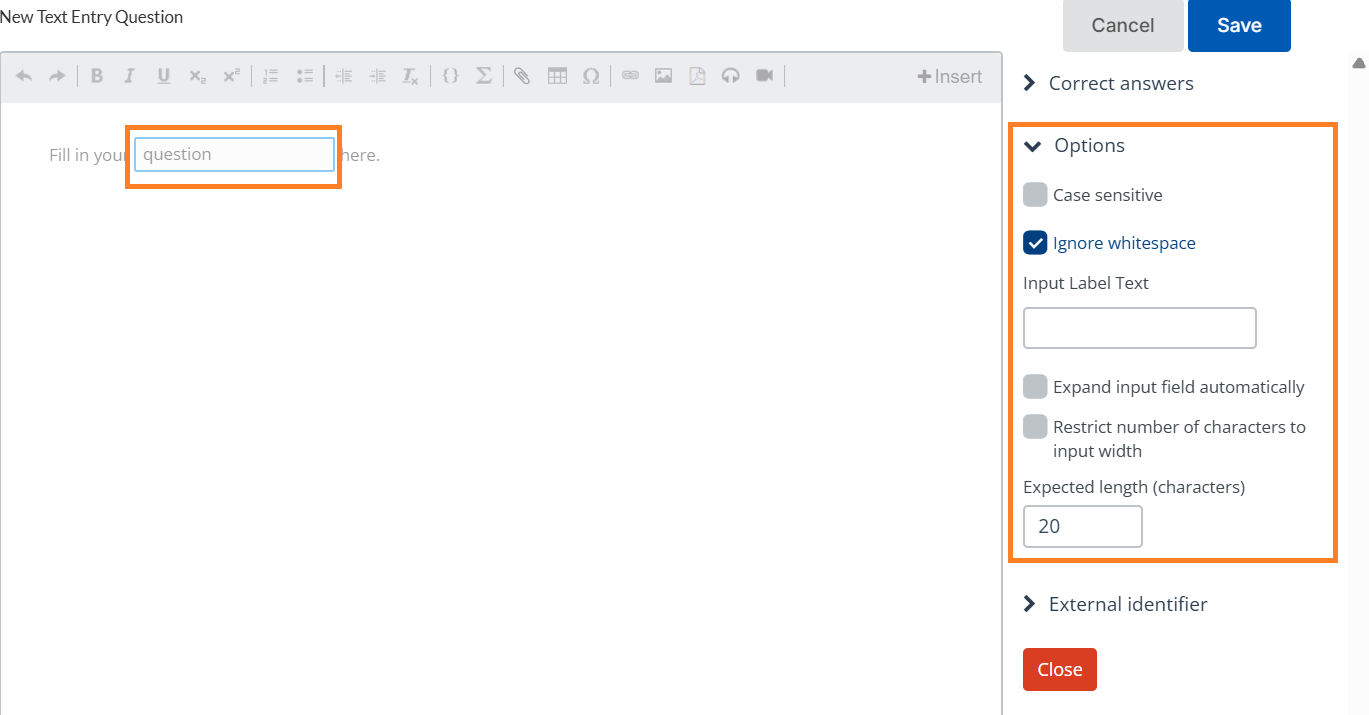Enable Restrict number of characters checkbox
Screen dimensions: 1369x715
tap(1035, 427)
